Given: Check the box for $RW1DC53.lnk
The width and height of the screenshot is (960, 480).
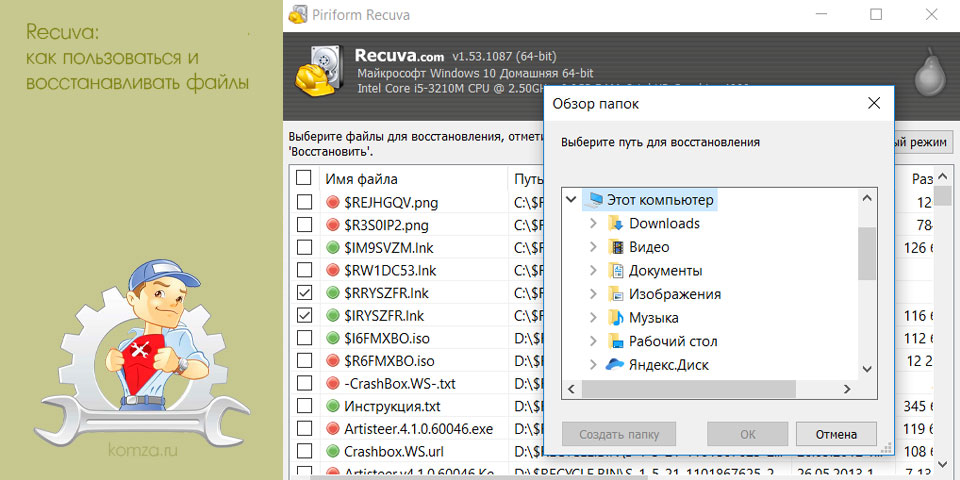Looking at the screenshot, I should pos(304,269).
